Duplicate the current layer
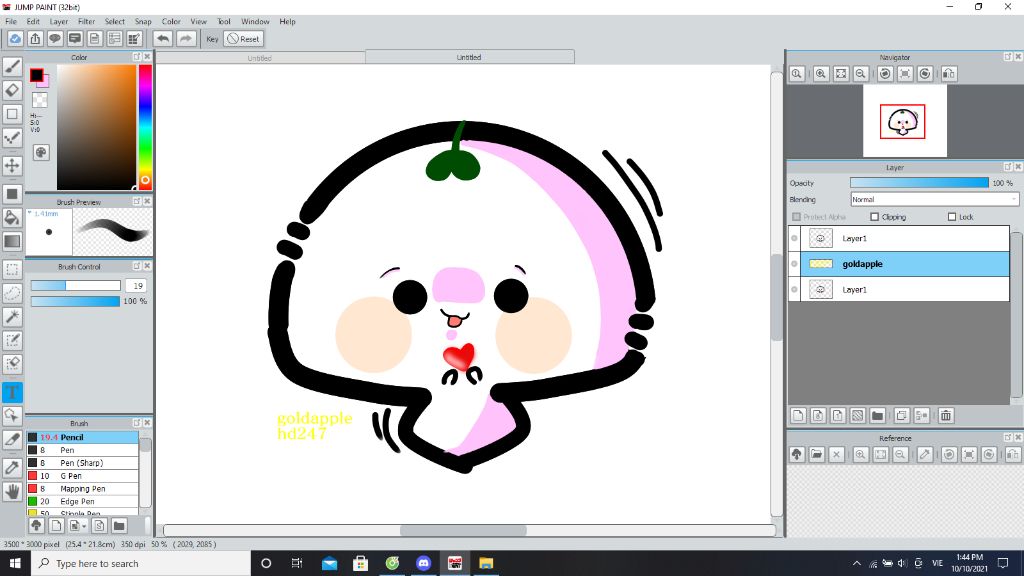 [x=902, y=415]
